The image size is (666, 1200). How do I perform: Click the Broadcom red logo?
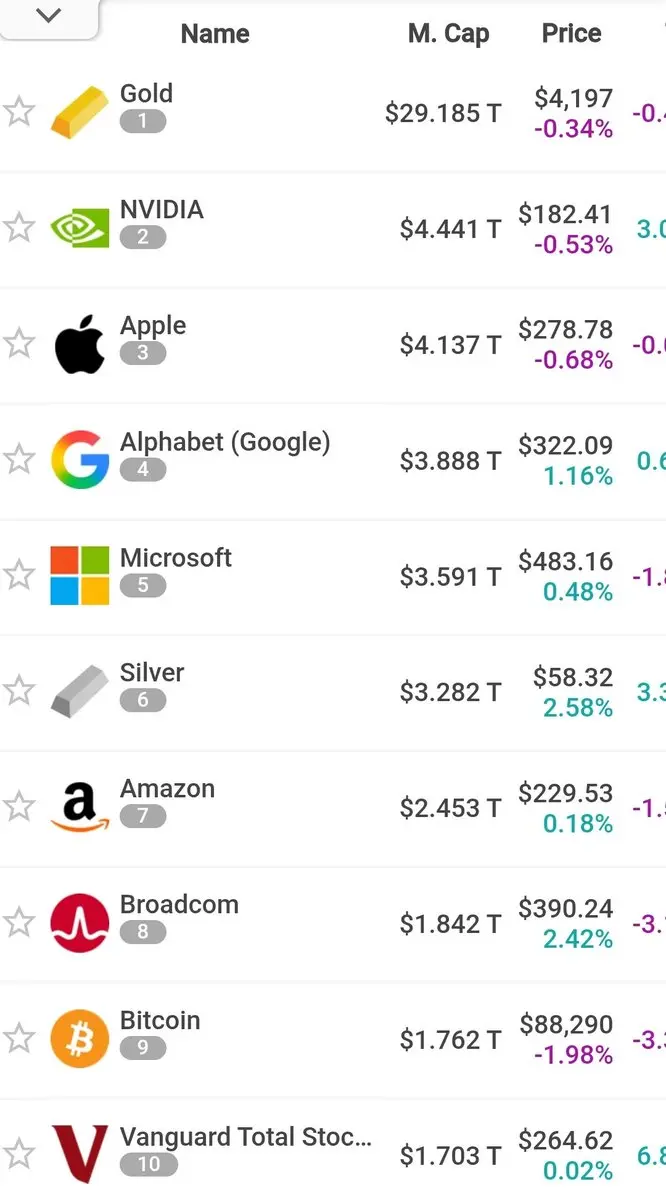[79, 923]
